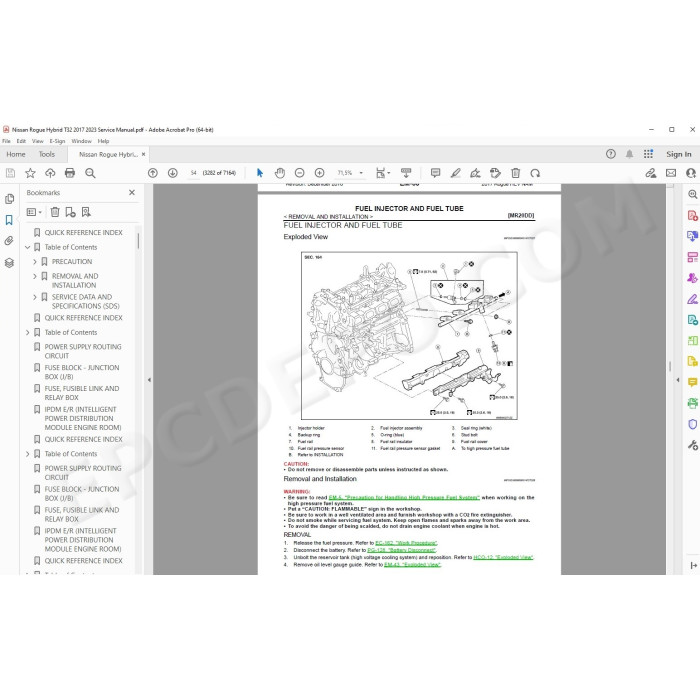Screen dimensions: 700x700
Task: Delete page with trash icon
Action: tap(516, 173)
